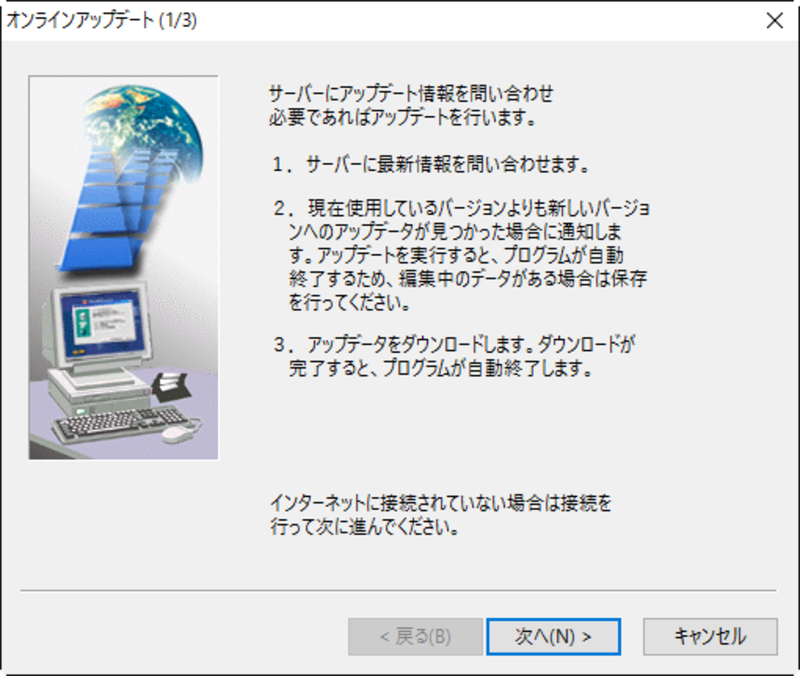Click the desktop PC case under the monitor
Image resolution: width=800 pixels, height=676 pixels.
pyautogui.click(x=99, y=390)
